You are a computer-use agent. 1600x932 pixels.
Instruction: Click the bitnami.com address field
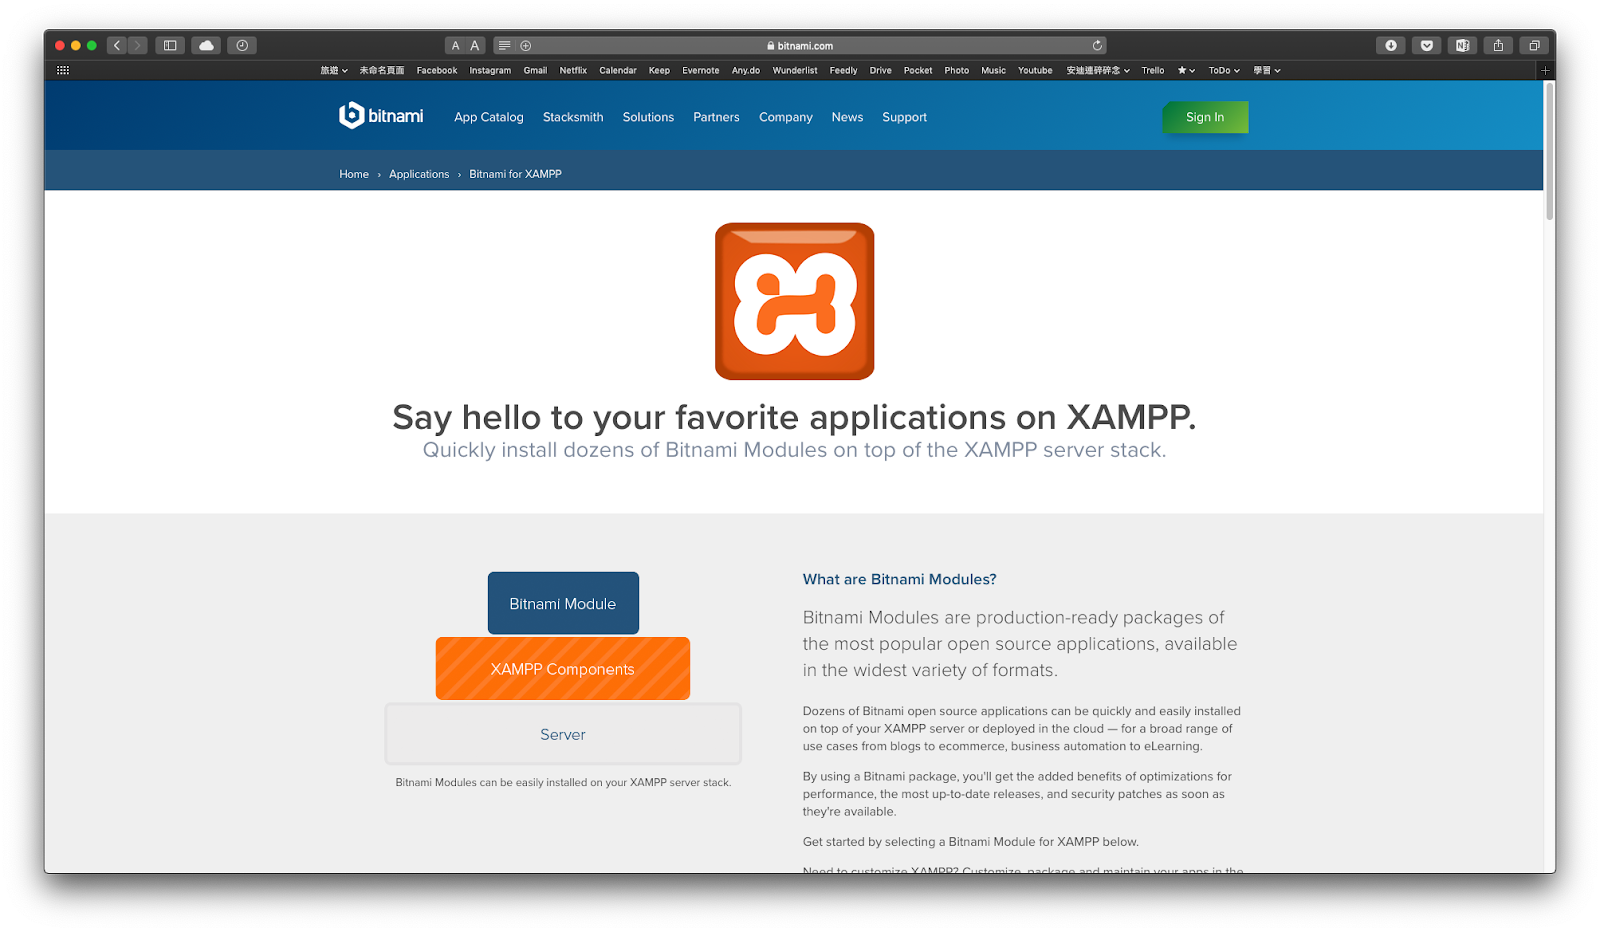pos(800,45)
